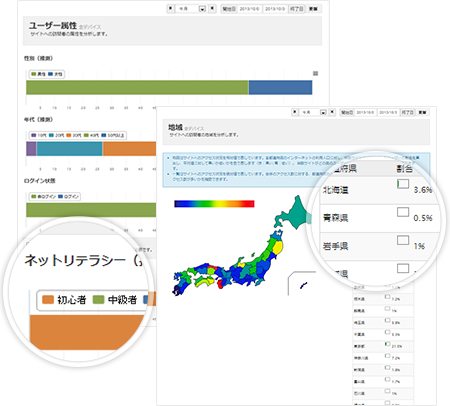Click 割合 column header in magnified table
Image resolution: width=450 pixels, height=406 pixels.
(x=404, y=169)
